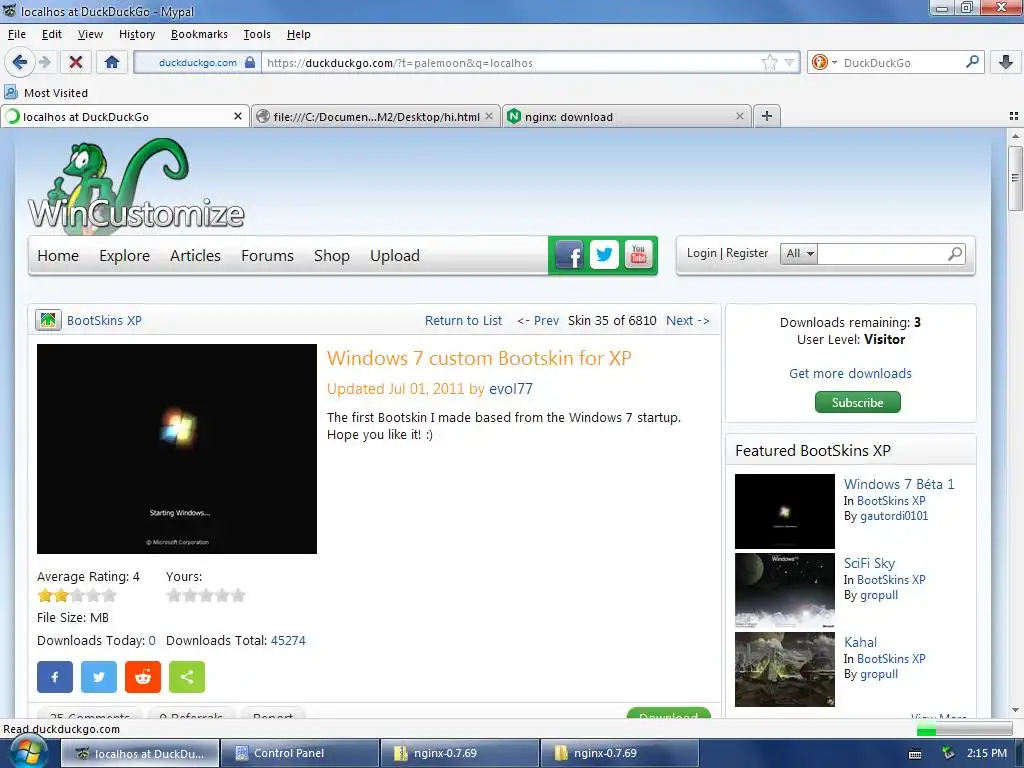Viewport: 1024px width, 768px height.
Task: Click the padlock site identity icon
Action: (x=250, y=63)
